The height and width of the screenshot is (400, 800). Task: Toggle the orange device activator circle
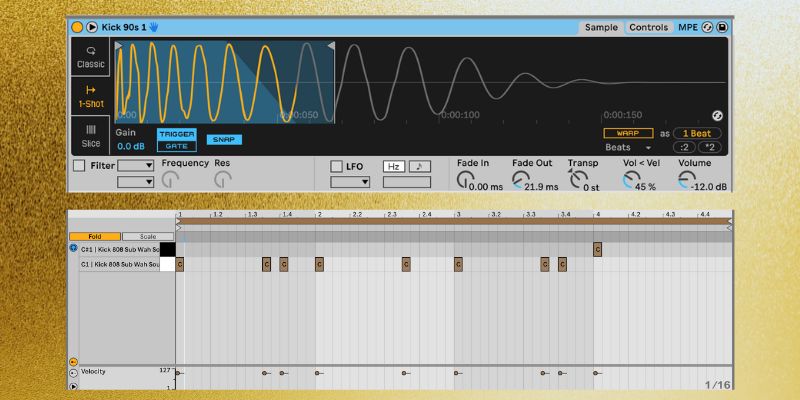77,27
